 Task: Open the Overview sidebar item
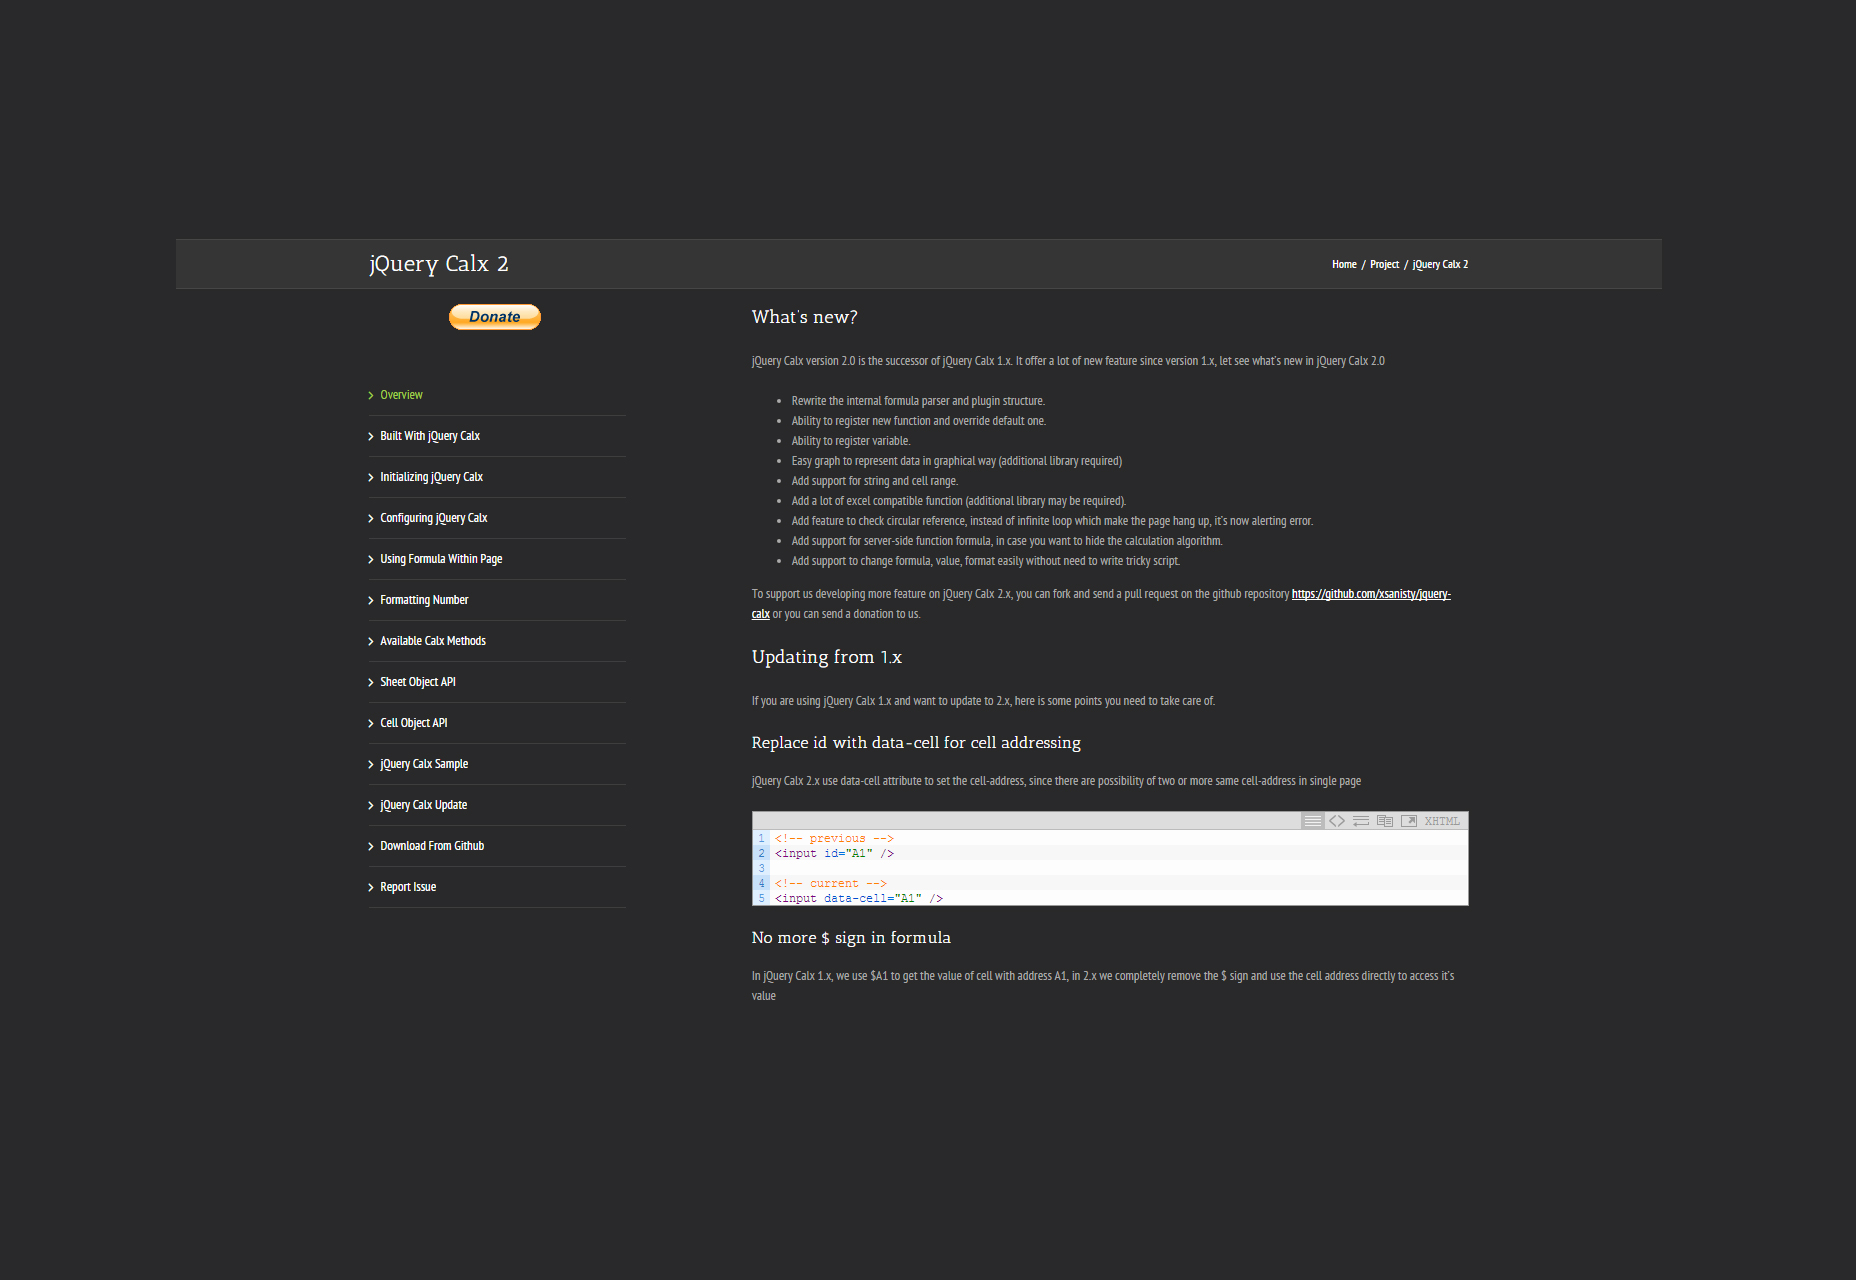[x=401, y=395]
